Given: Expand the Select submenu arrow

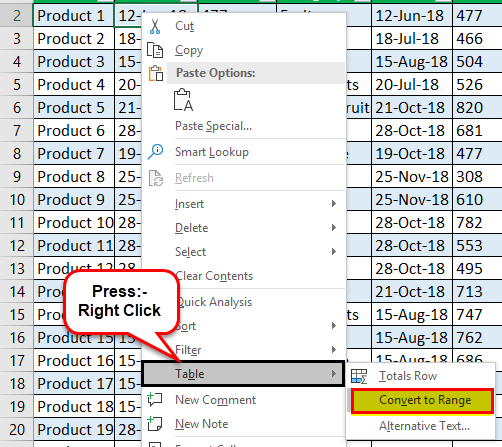Looking at the screenshot, I should [334, 252].
